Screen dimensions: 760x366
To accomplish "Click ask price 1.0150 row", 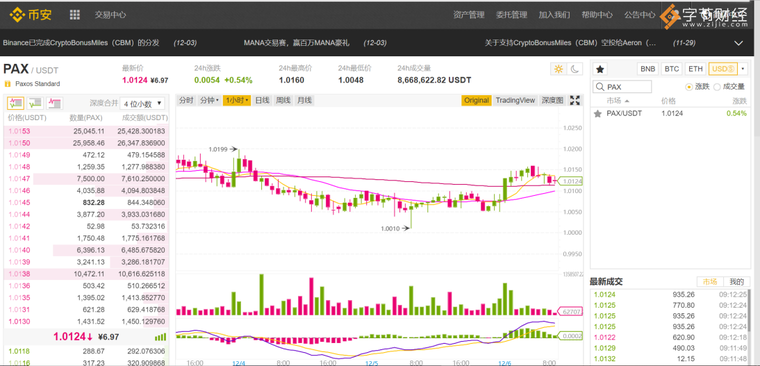I will pos(86,143).
